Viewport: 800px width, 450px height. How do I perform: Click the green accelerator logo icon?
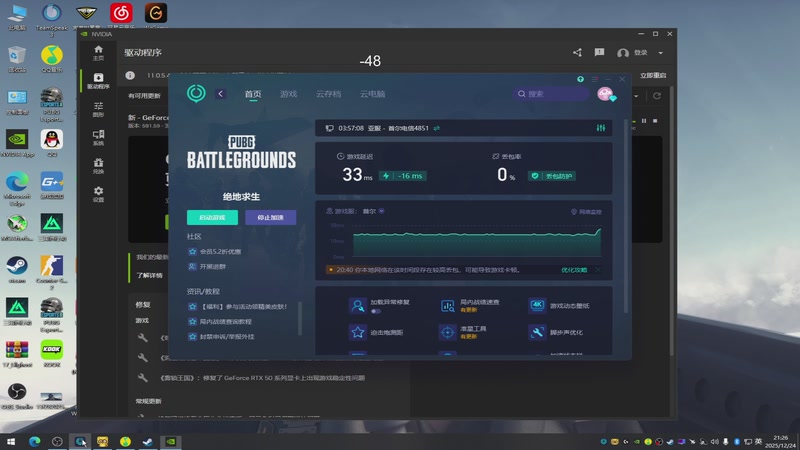coord(196,93)
